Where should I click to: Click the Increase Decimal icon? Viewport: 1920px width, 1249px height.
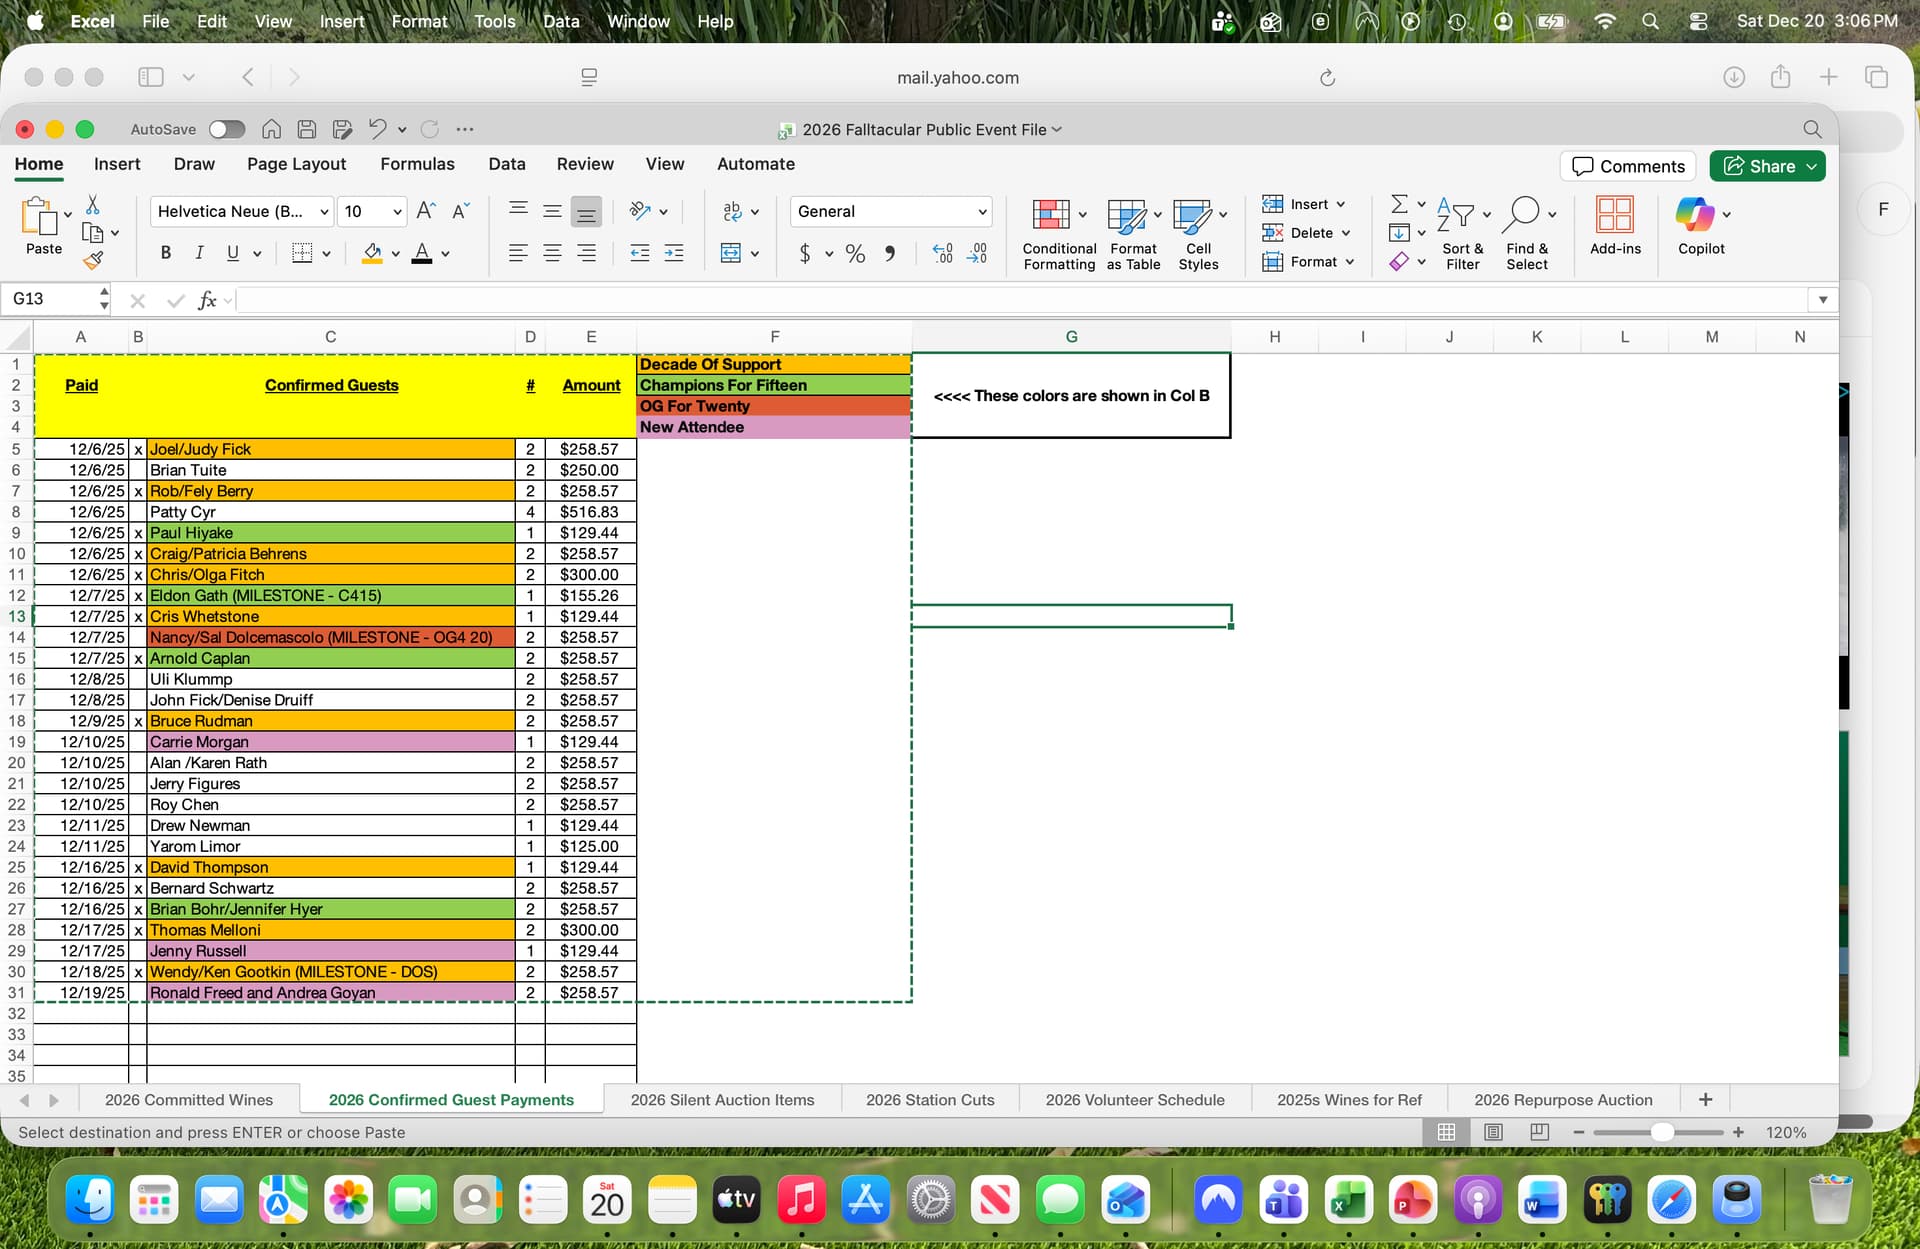coord(942,254)
